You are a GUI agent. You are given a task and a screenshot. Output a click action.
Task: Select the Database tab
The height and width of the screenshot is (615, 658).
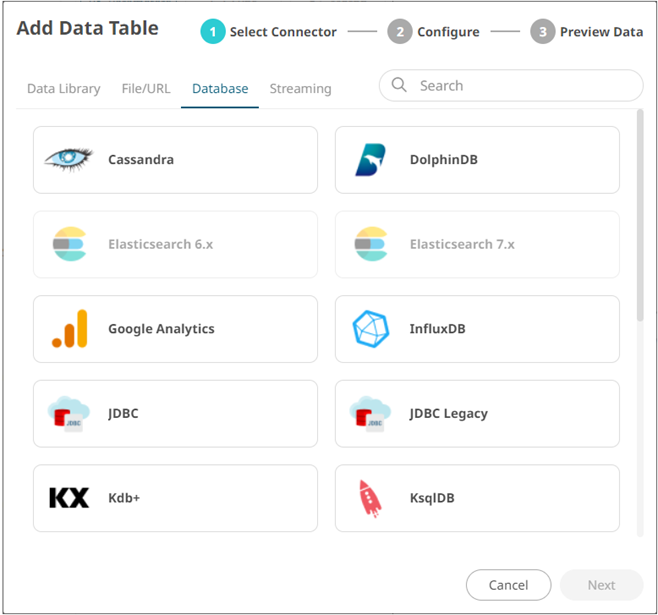220,89
